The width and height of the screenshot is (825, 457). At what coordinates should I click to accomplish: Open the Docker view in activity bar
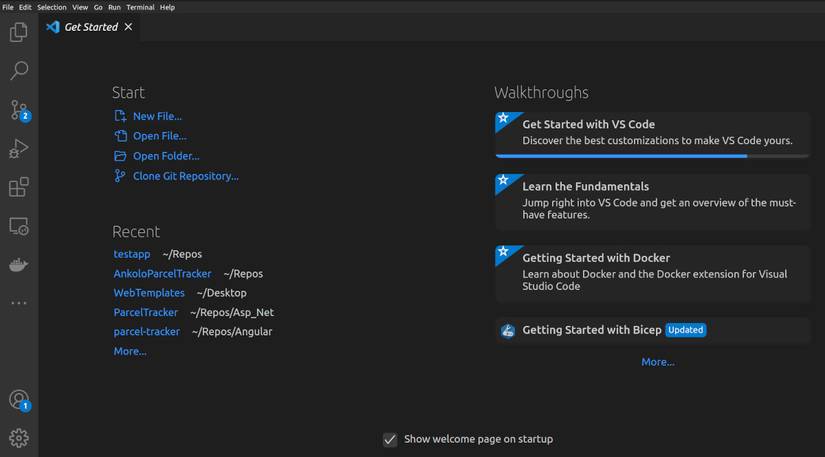(x=19, y=265)
